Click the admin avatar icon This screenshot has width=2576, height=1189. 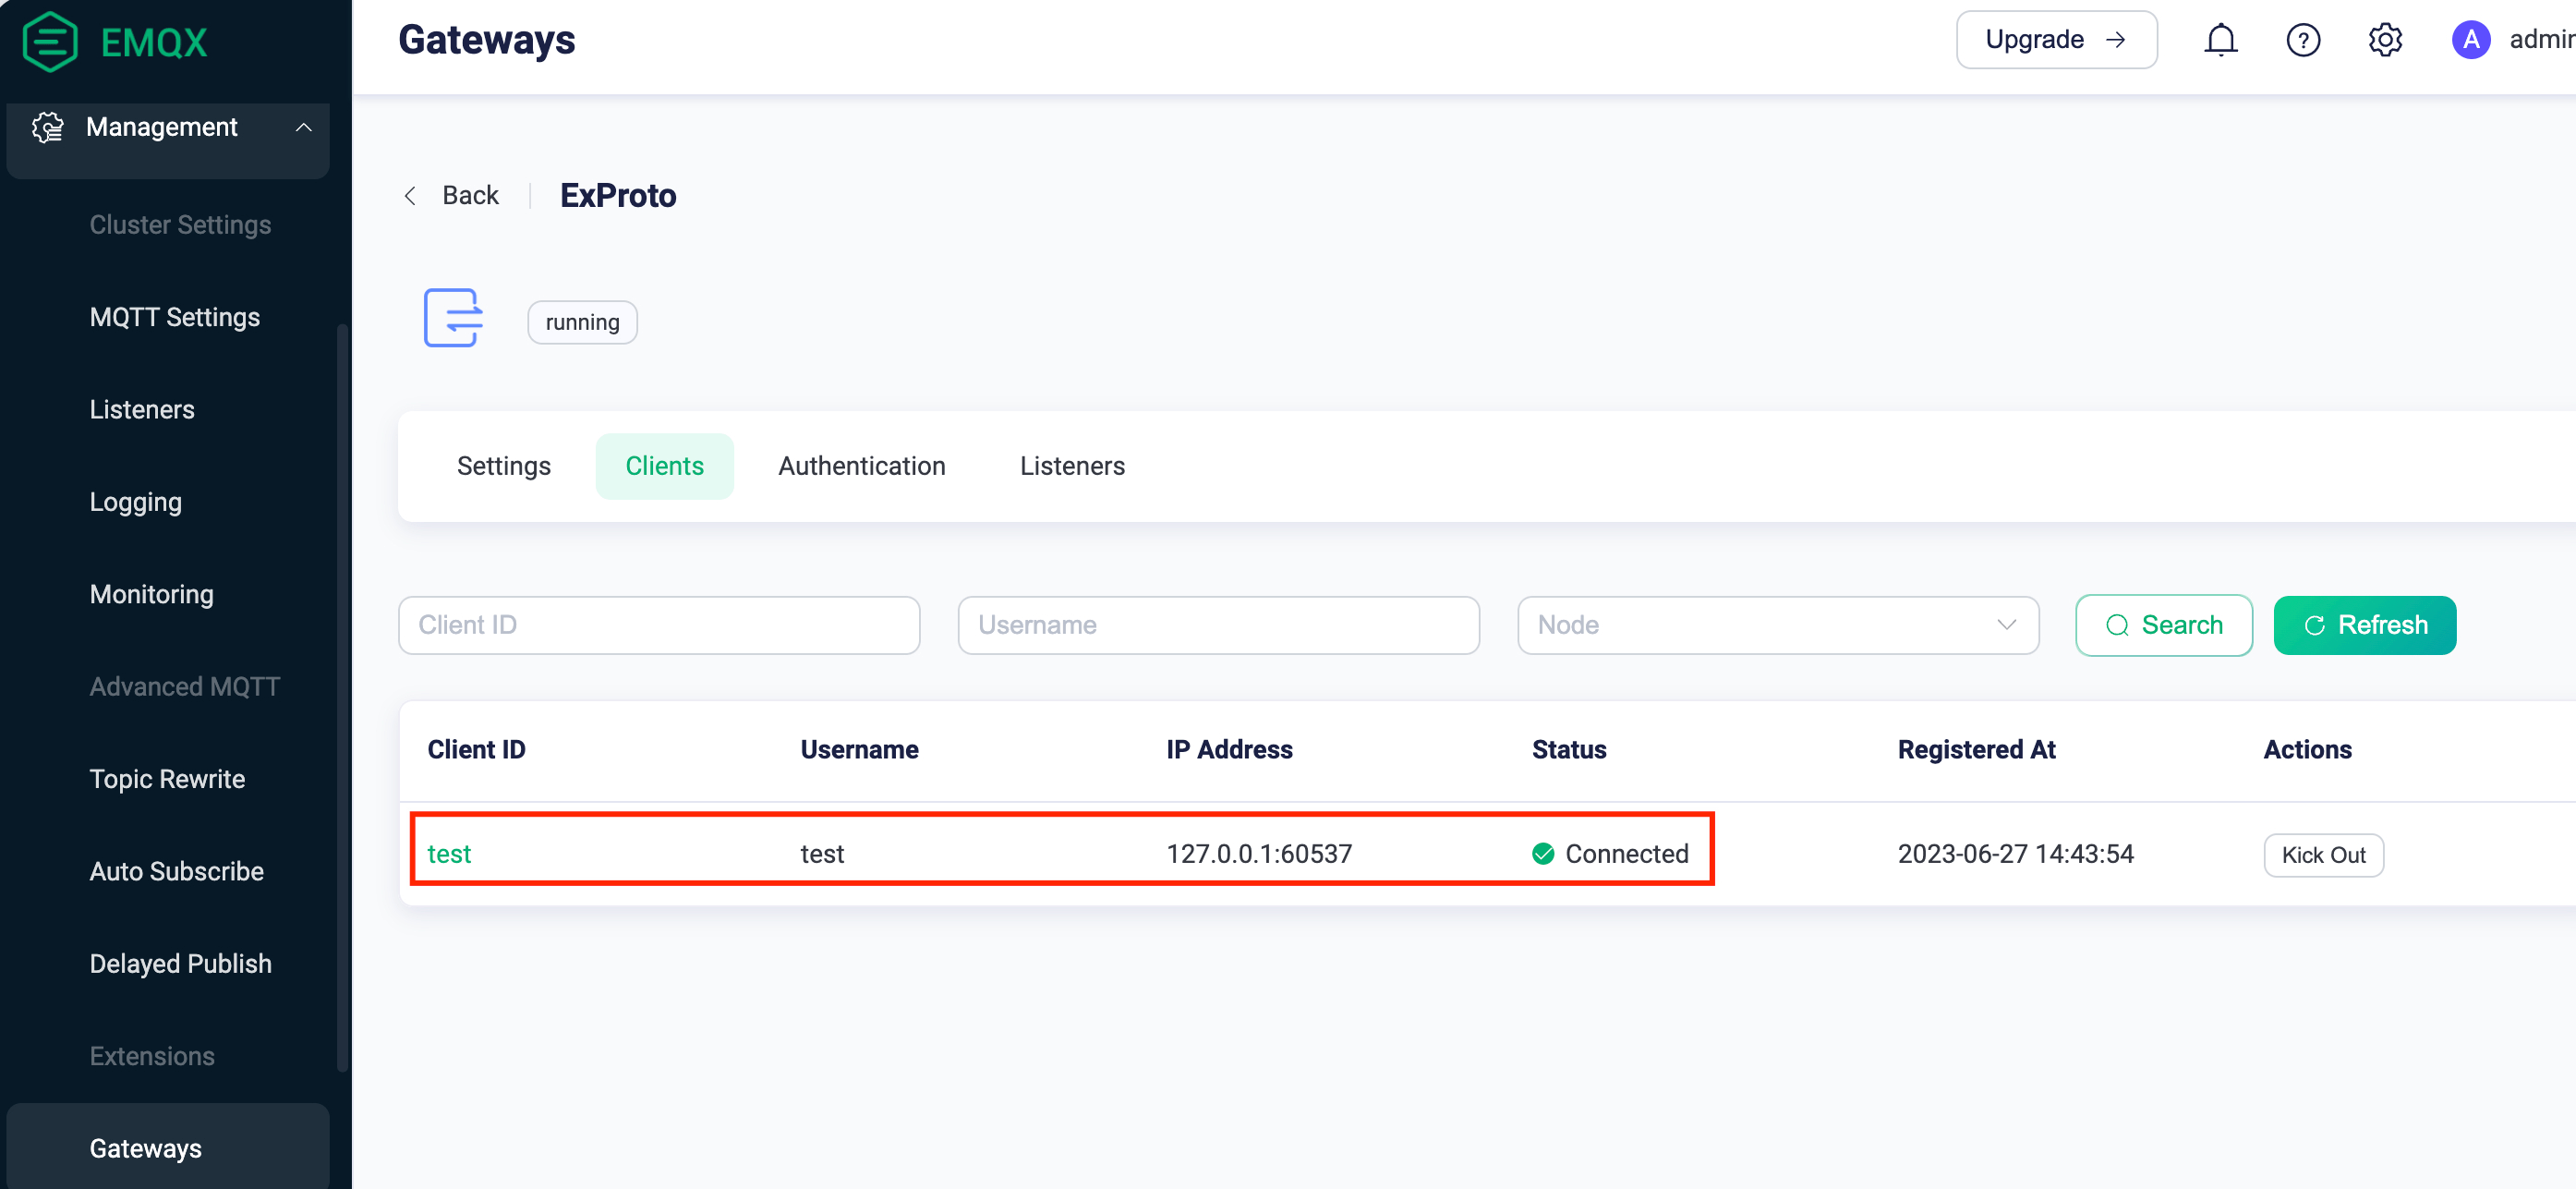point(2470,39)
